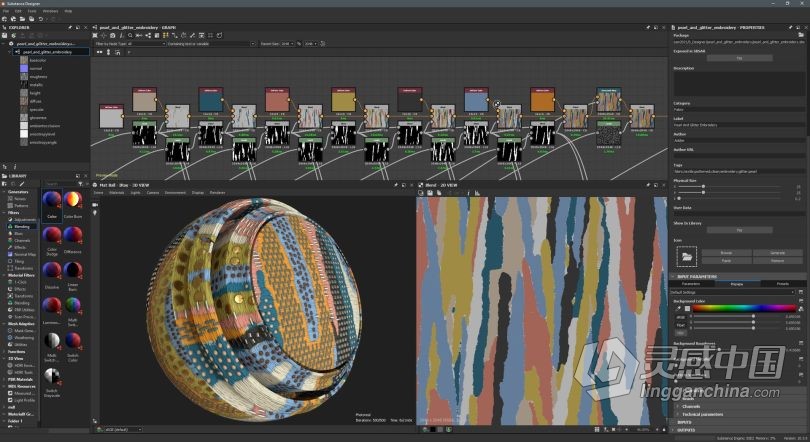This screenshot has height=442, width=810.
Task: Select the Linear Burn thumbnail in Library
Action: point(73,275)
